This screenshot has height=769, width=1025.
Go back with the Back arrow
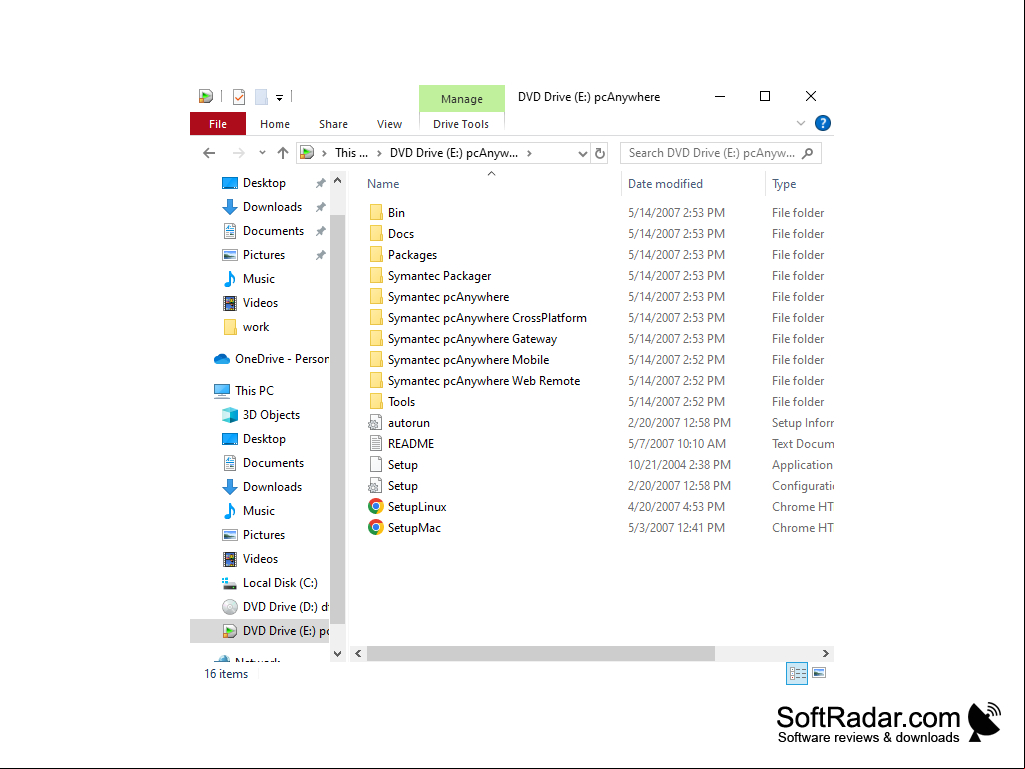pos(209,153)
